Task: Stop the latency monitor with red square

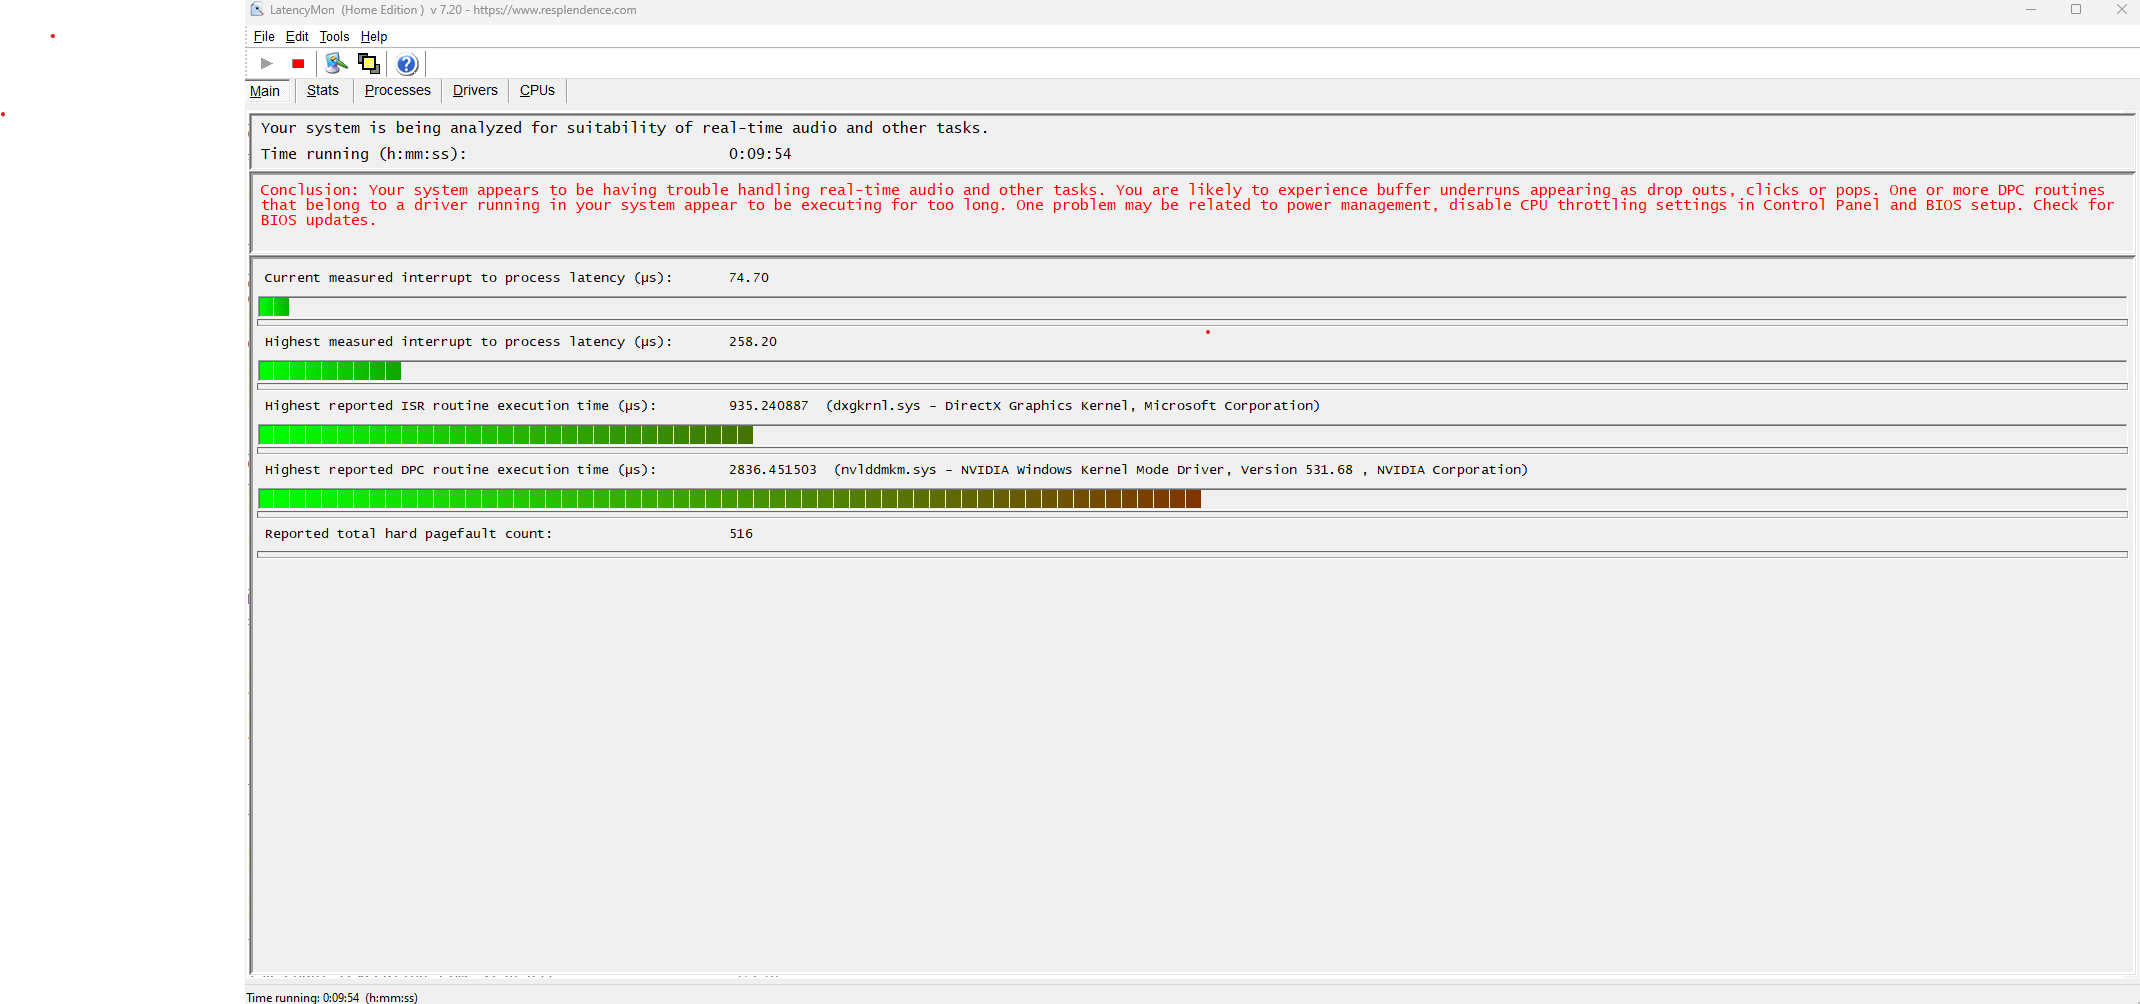Action: 298,64
